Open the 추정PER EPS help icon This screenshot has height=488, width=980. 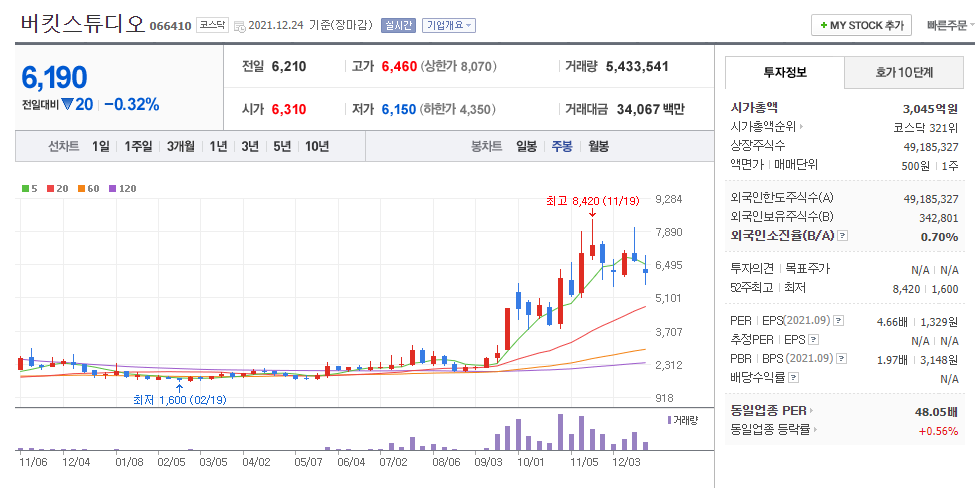point(813,340)
